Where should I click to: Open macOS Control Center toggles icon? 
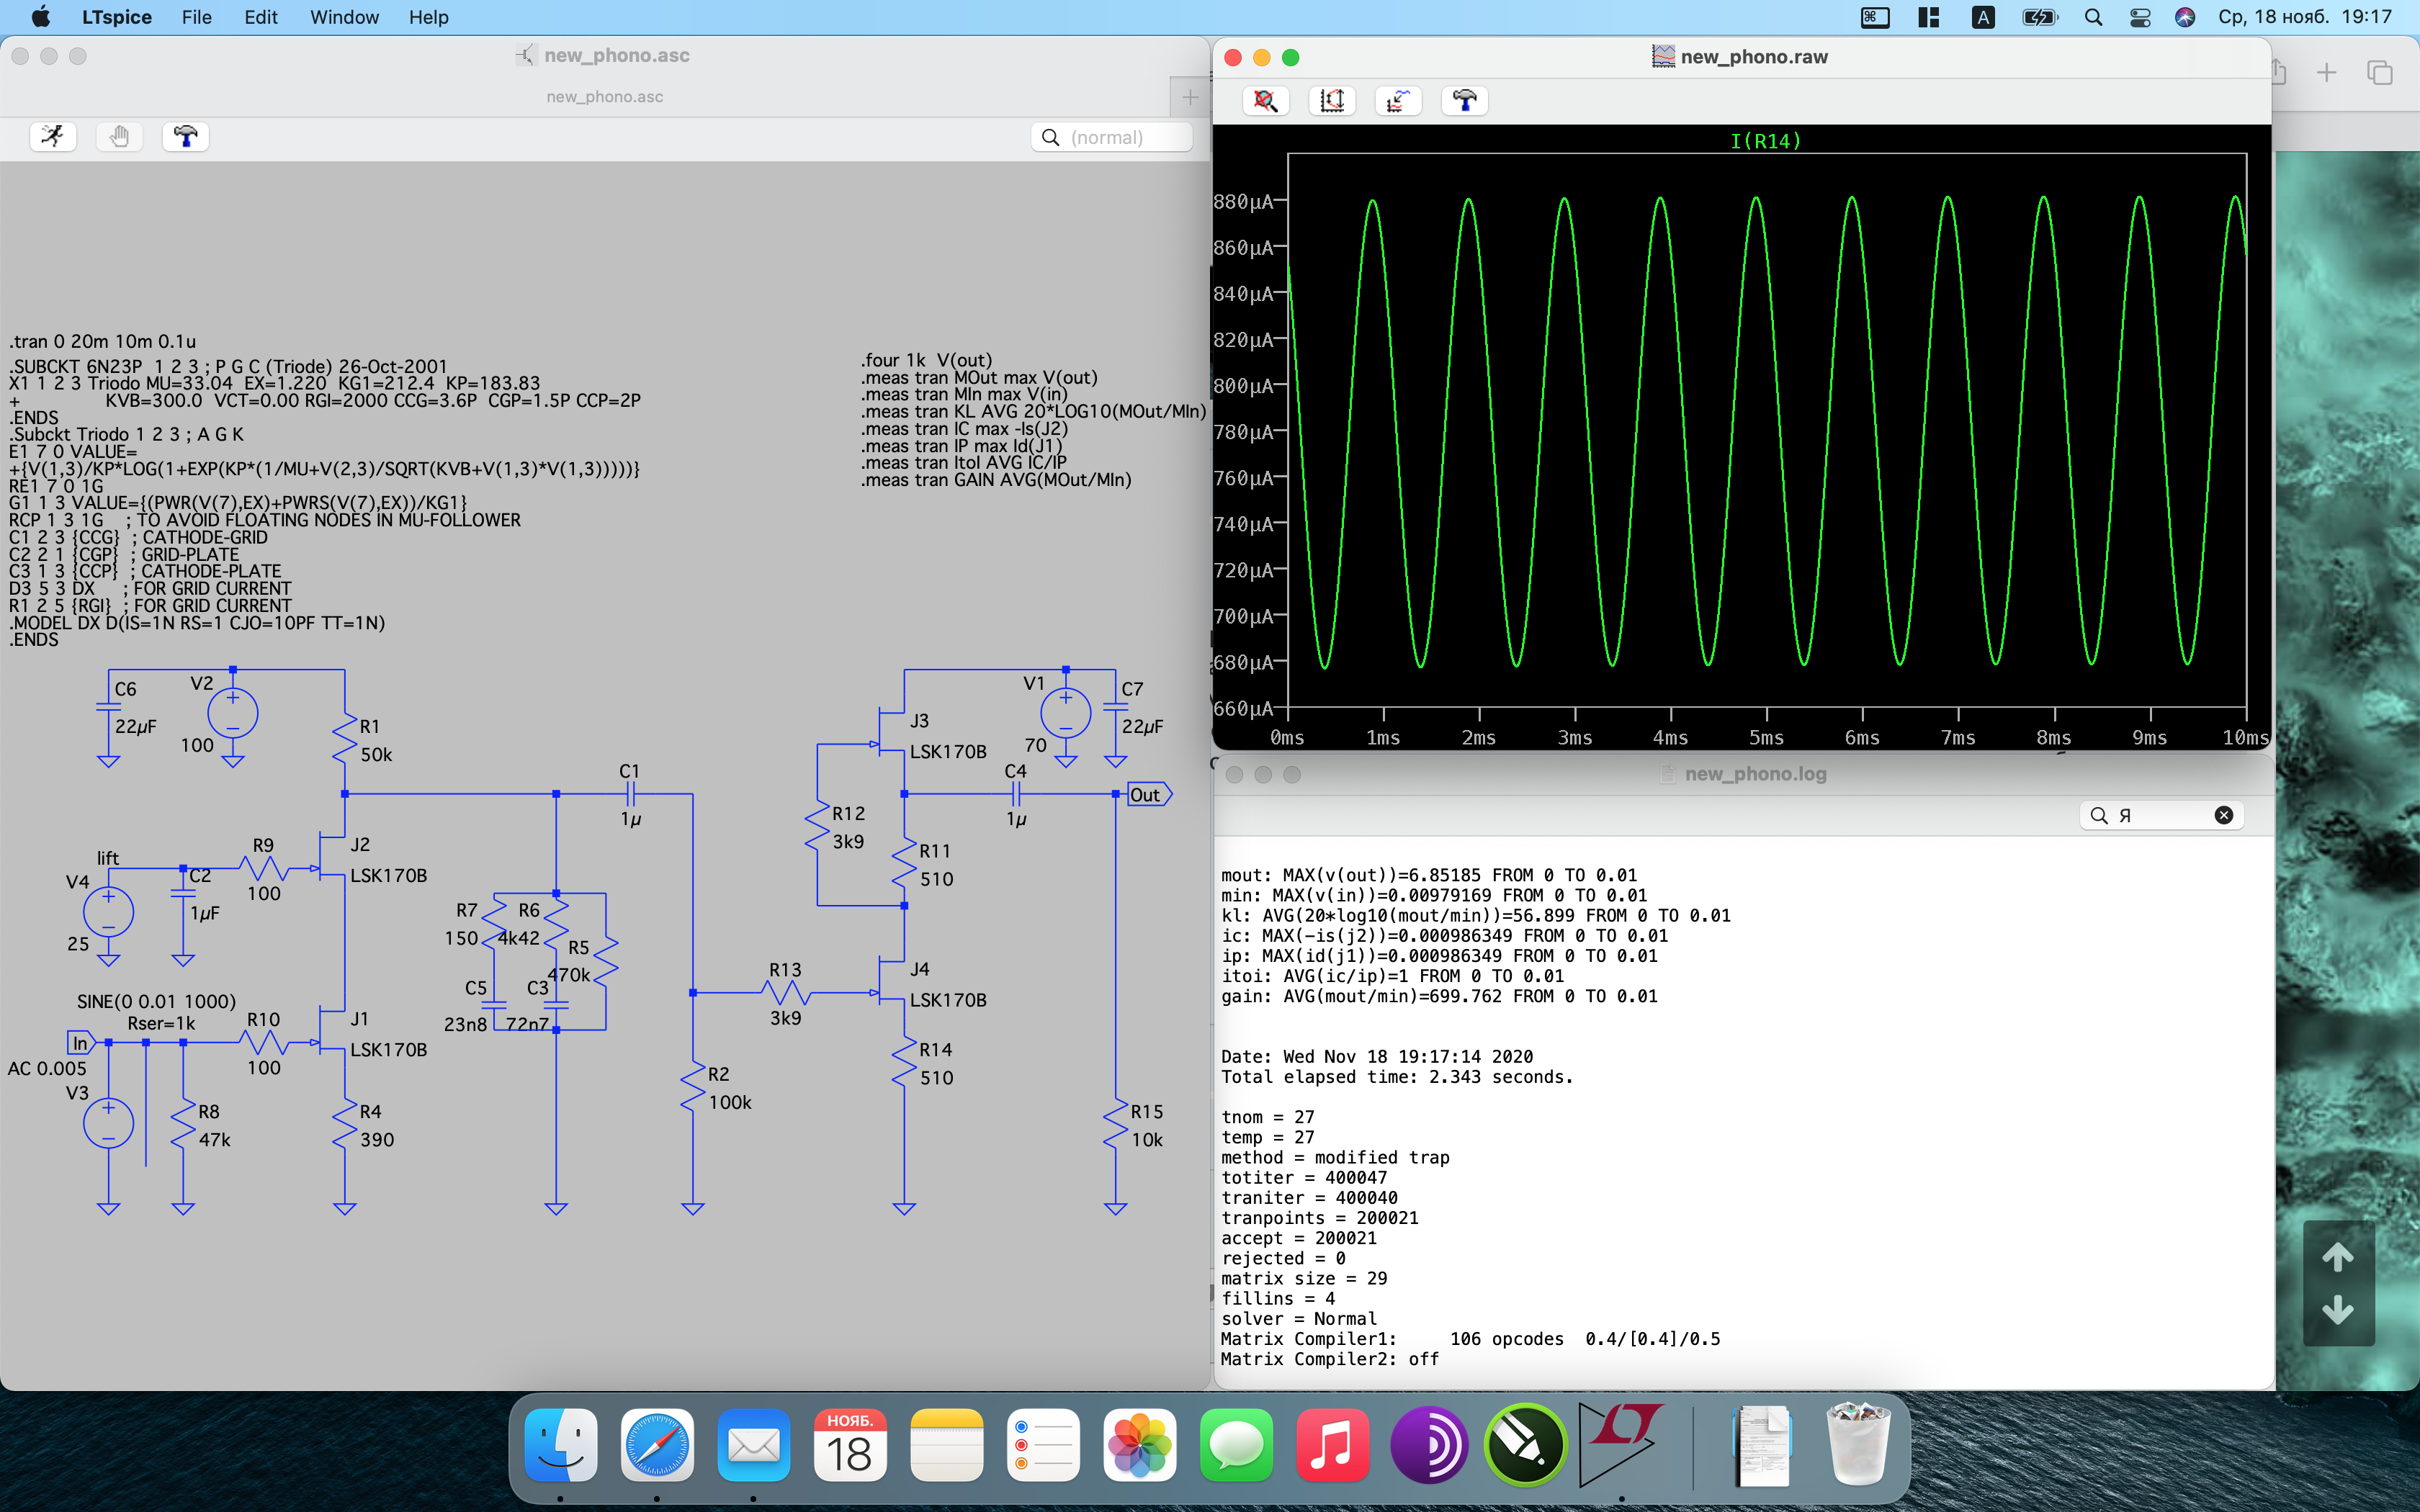[2140, 17]
